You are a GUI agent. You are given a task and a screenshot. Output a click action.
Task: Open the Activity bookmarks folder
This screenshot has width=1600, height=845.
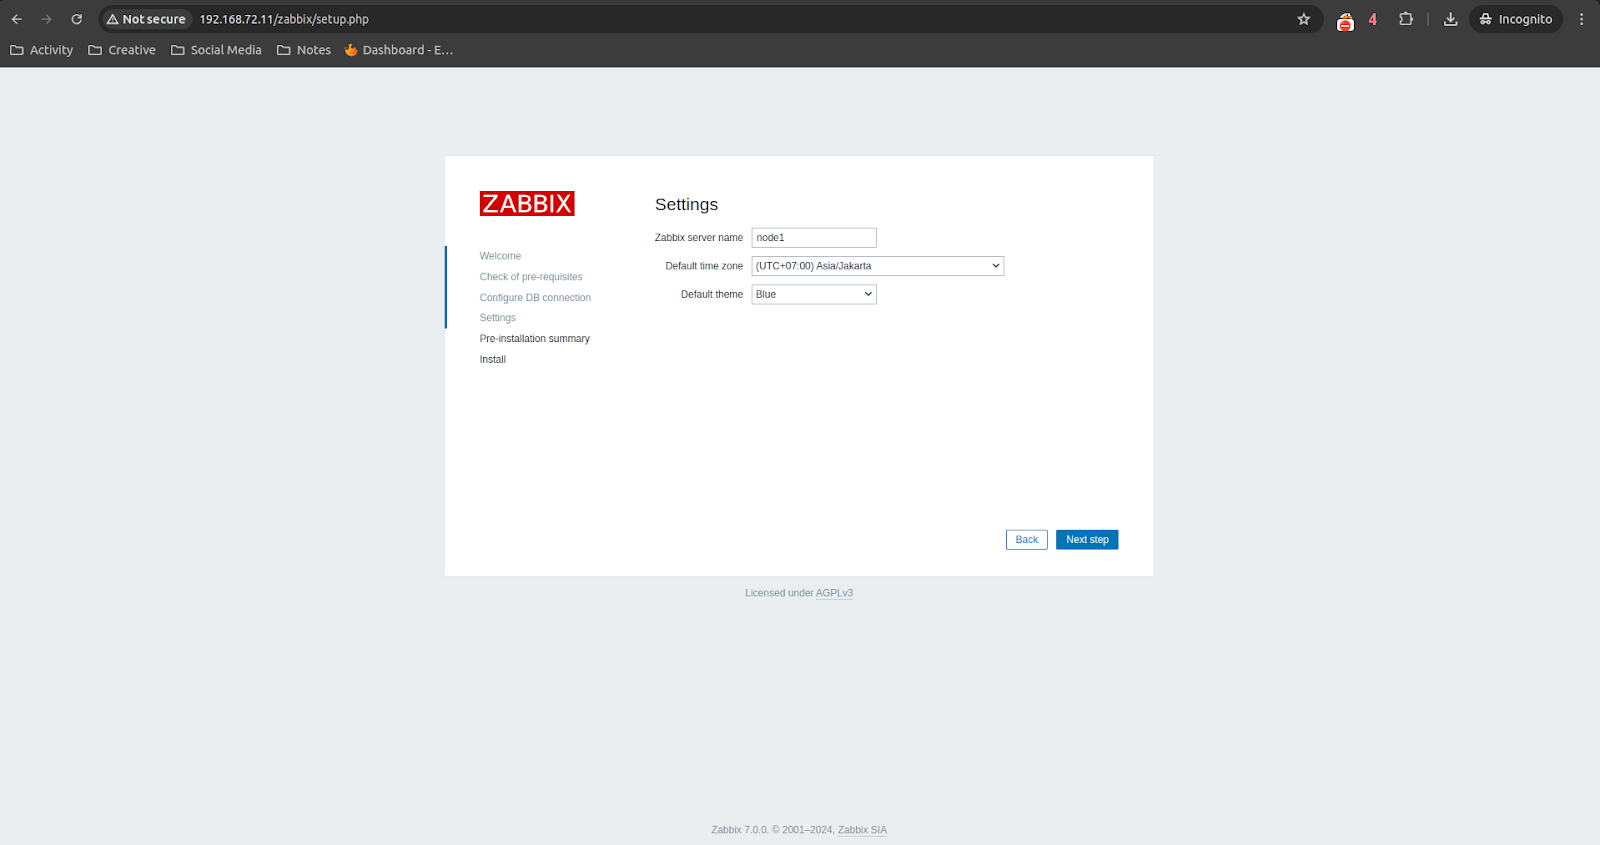click(x=42, y=50)
